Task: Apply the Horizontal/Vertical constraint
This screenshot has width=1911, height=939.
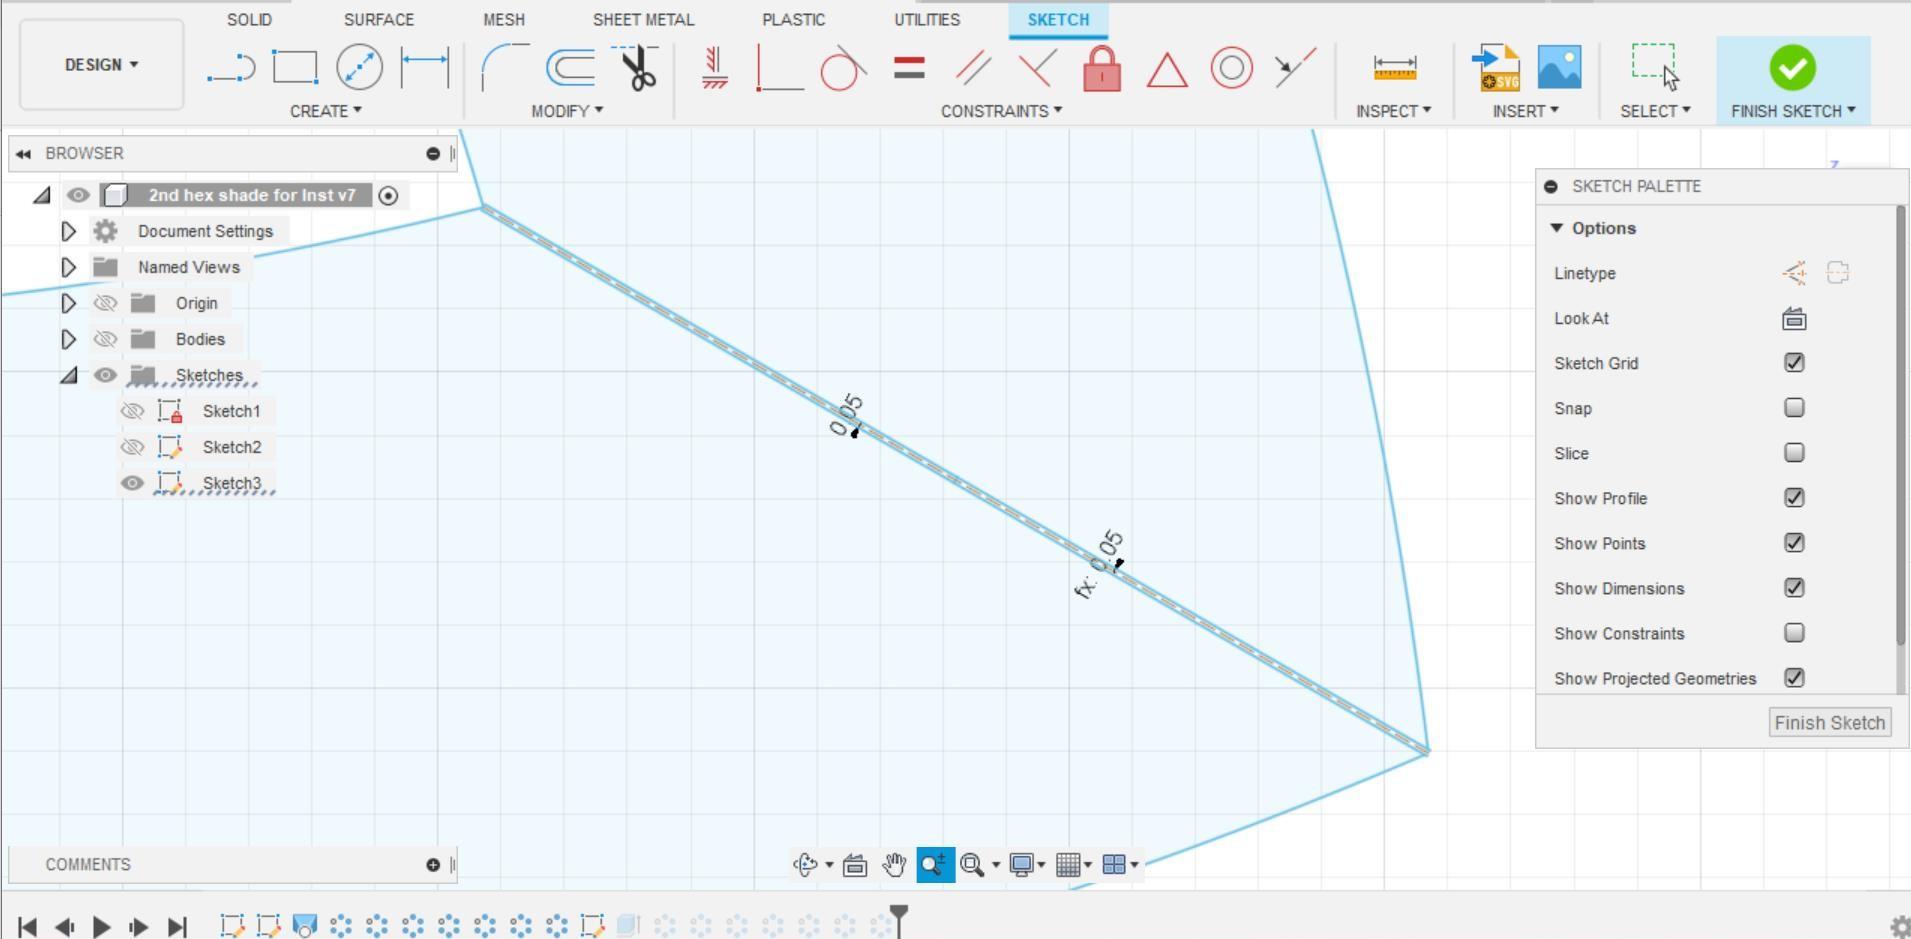Action: click(715, 68)
